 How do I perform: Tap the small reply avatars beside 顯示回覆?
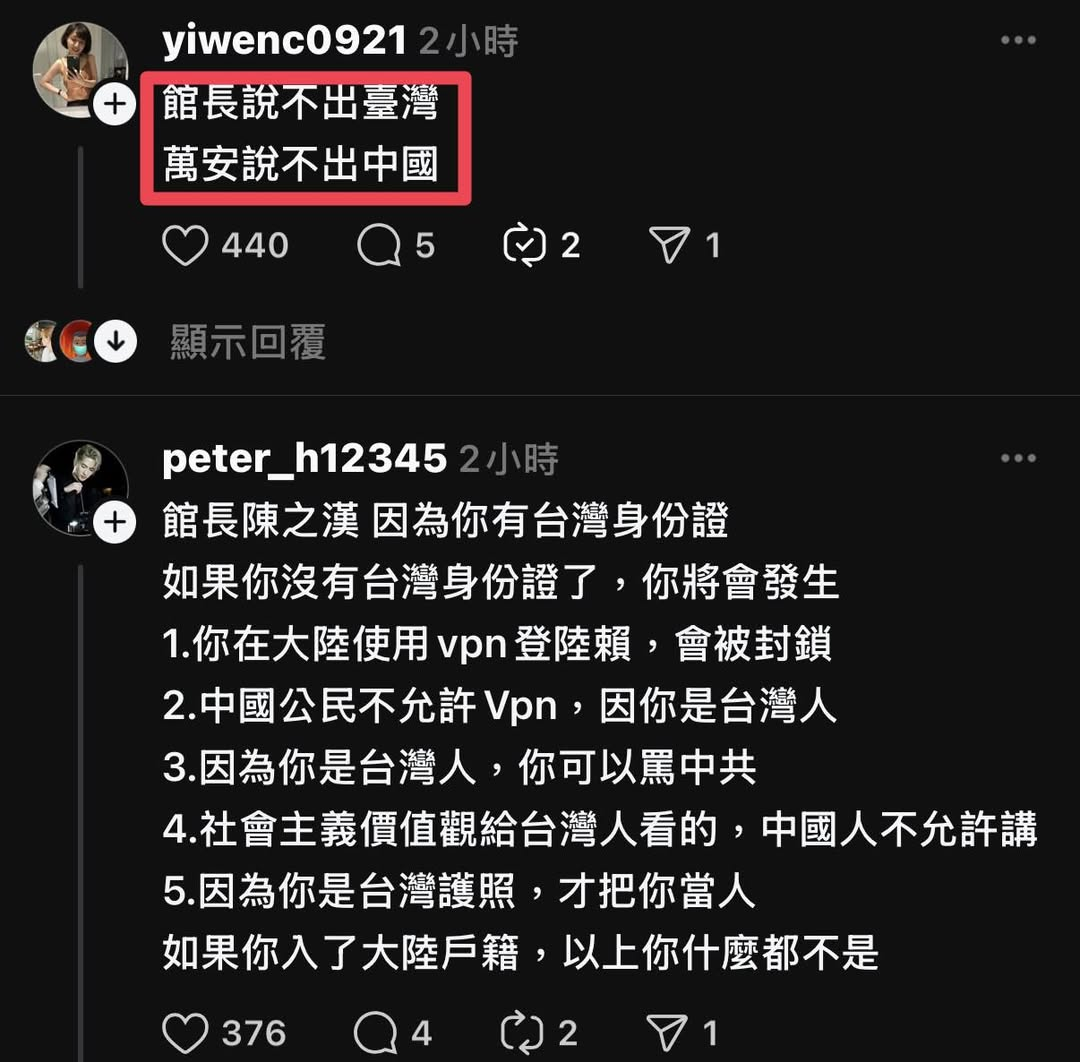click(59, 341)
